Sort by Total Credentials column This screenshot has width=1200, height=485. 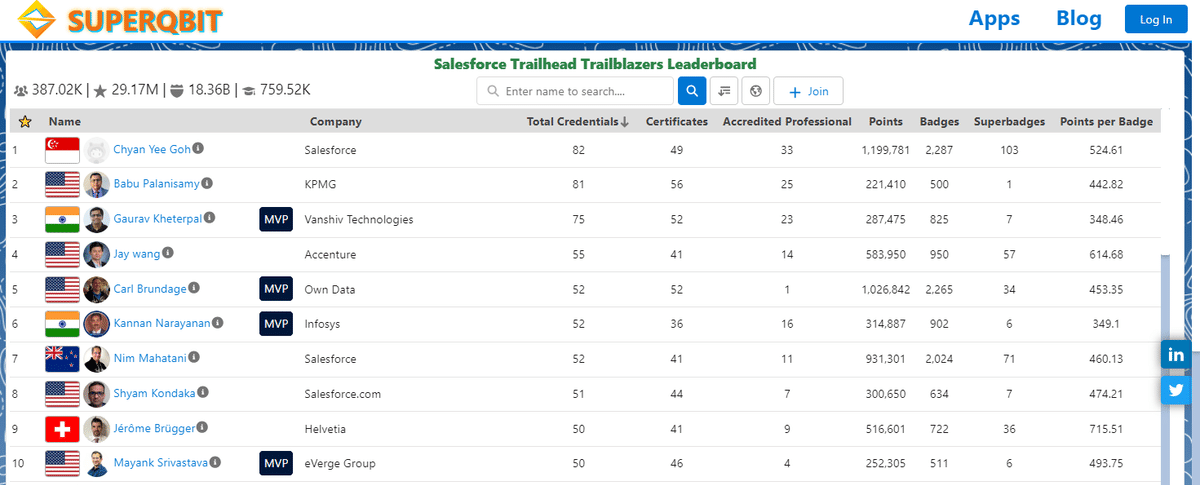tap(578, 121)
